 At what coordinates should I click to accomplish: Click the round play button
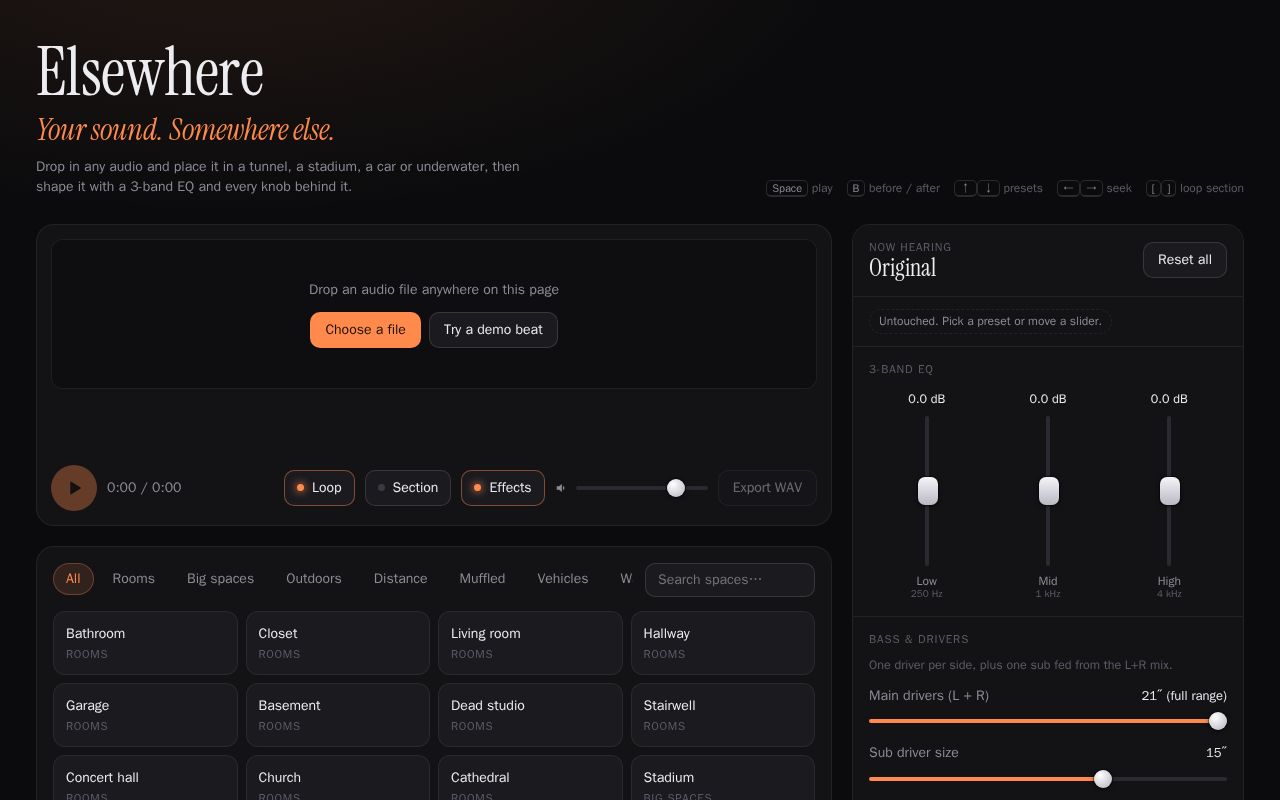[x=74, y=488]
